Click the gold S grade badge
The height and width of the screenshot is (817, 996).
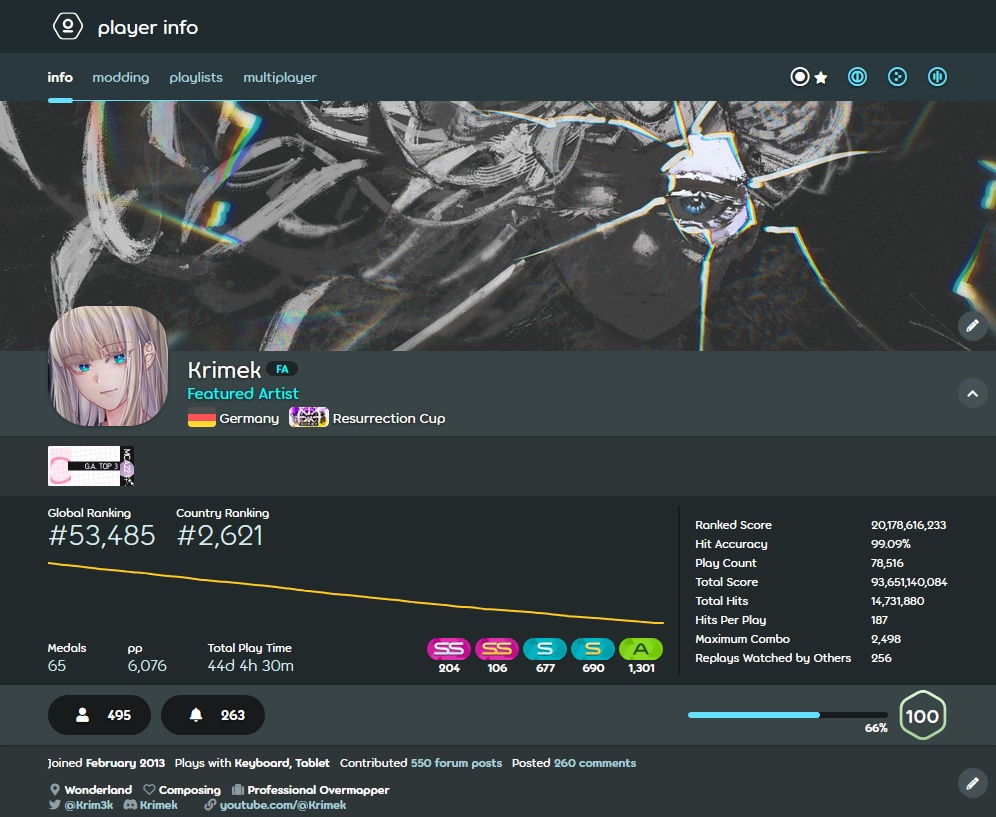point(593,649)
